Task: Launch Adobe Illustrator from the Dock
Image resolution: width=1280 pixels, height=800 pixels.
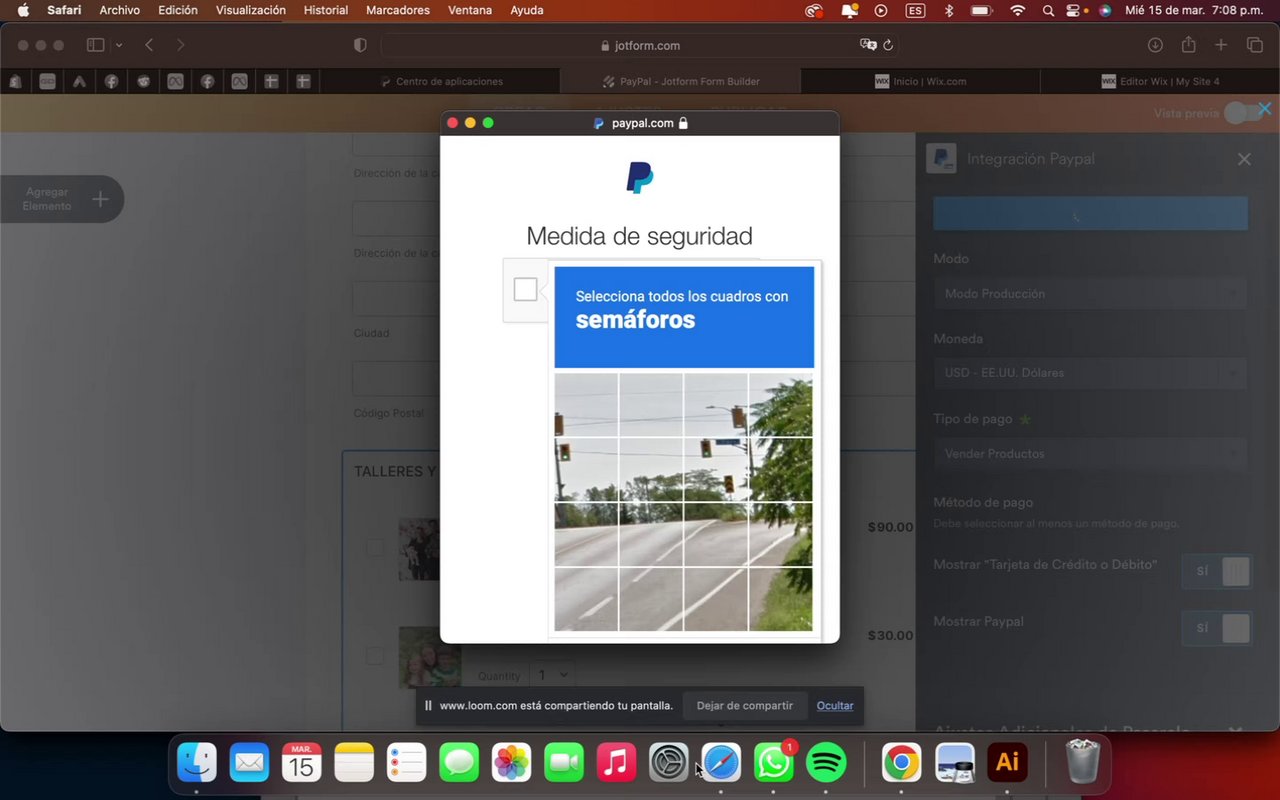Action: click(1007, 763)
